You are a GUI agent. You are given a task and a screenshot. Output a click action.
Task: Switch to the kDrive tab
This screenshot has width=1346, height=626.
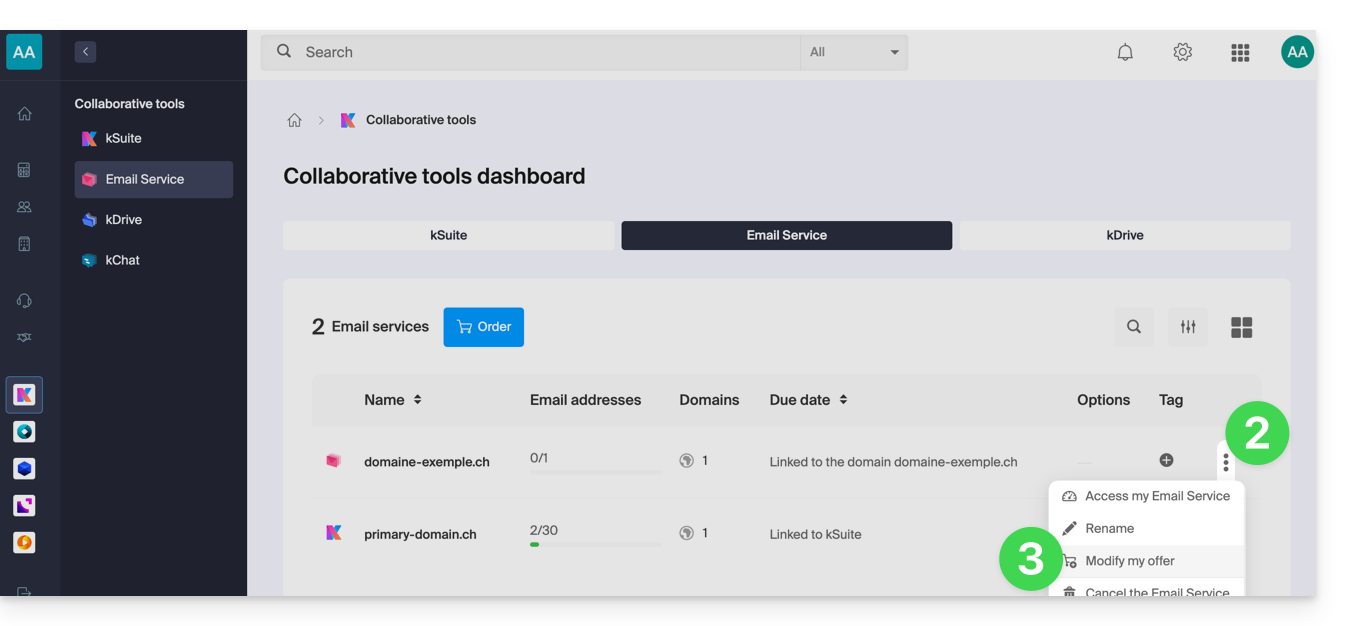pos(1124,236)
